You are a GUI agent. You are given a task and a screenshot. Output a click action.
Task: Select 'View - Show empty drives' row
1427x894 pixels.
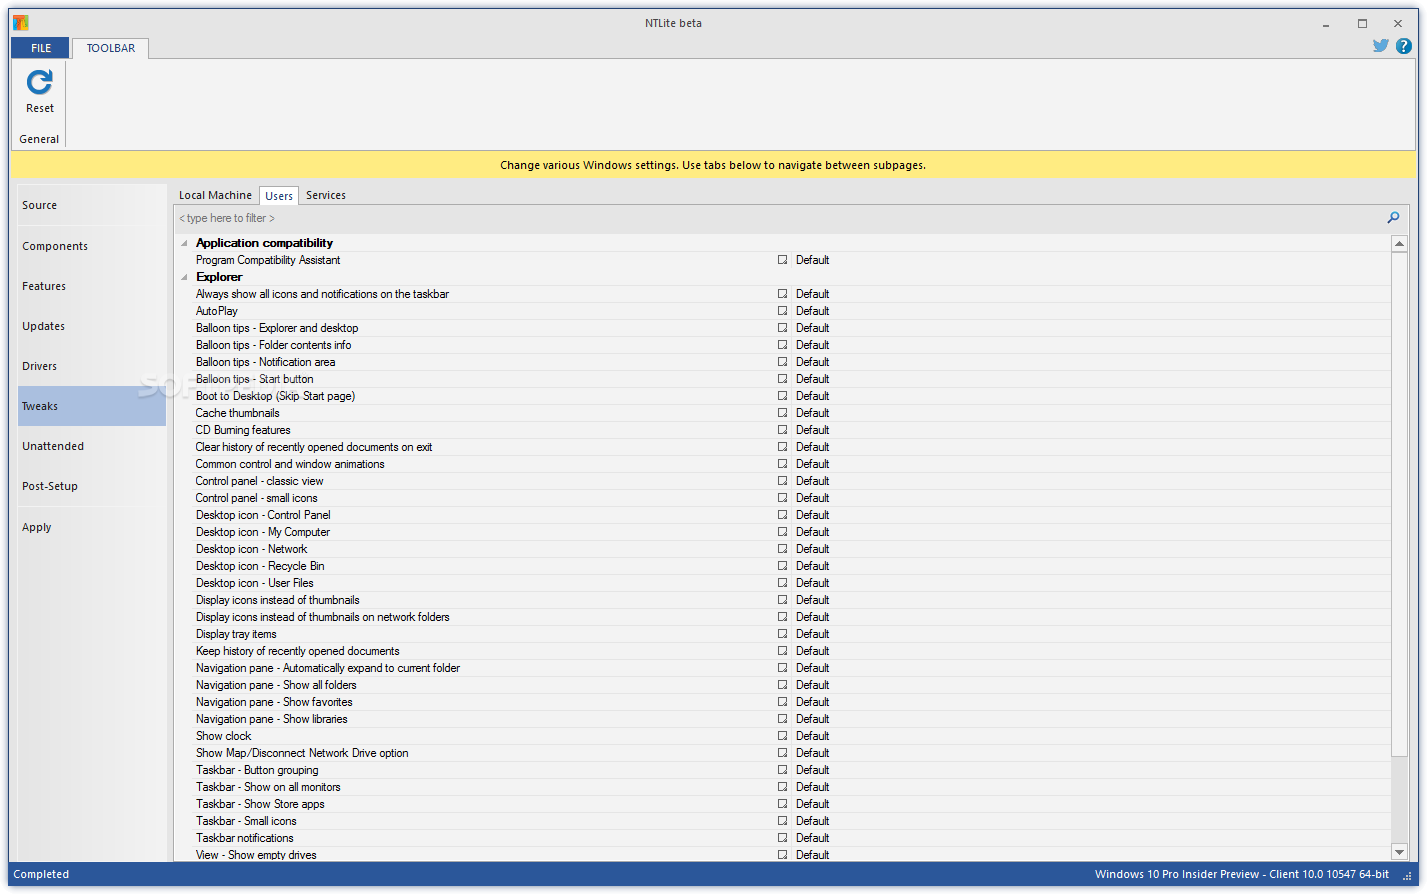coord(256,855)
